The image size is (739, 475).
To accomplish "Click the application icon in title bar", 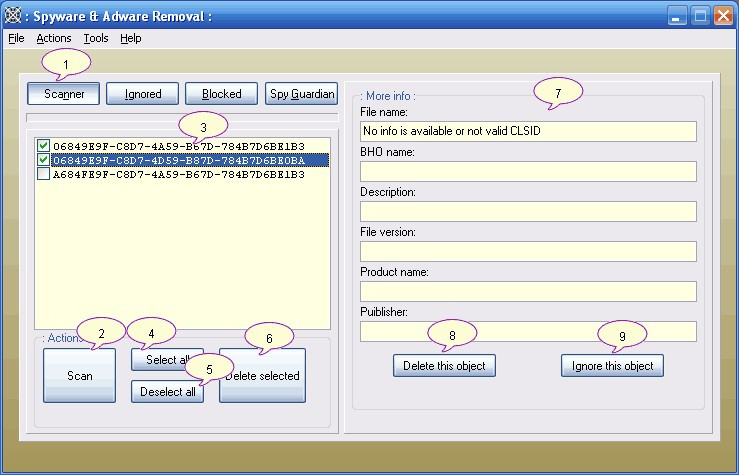I will [x=13, y=16].
